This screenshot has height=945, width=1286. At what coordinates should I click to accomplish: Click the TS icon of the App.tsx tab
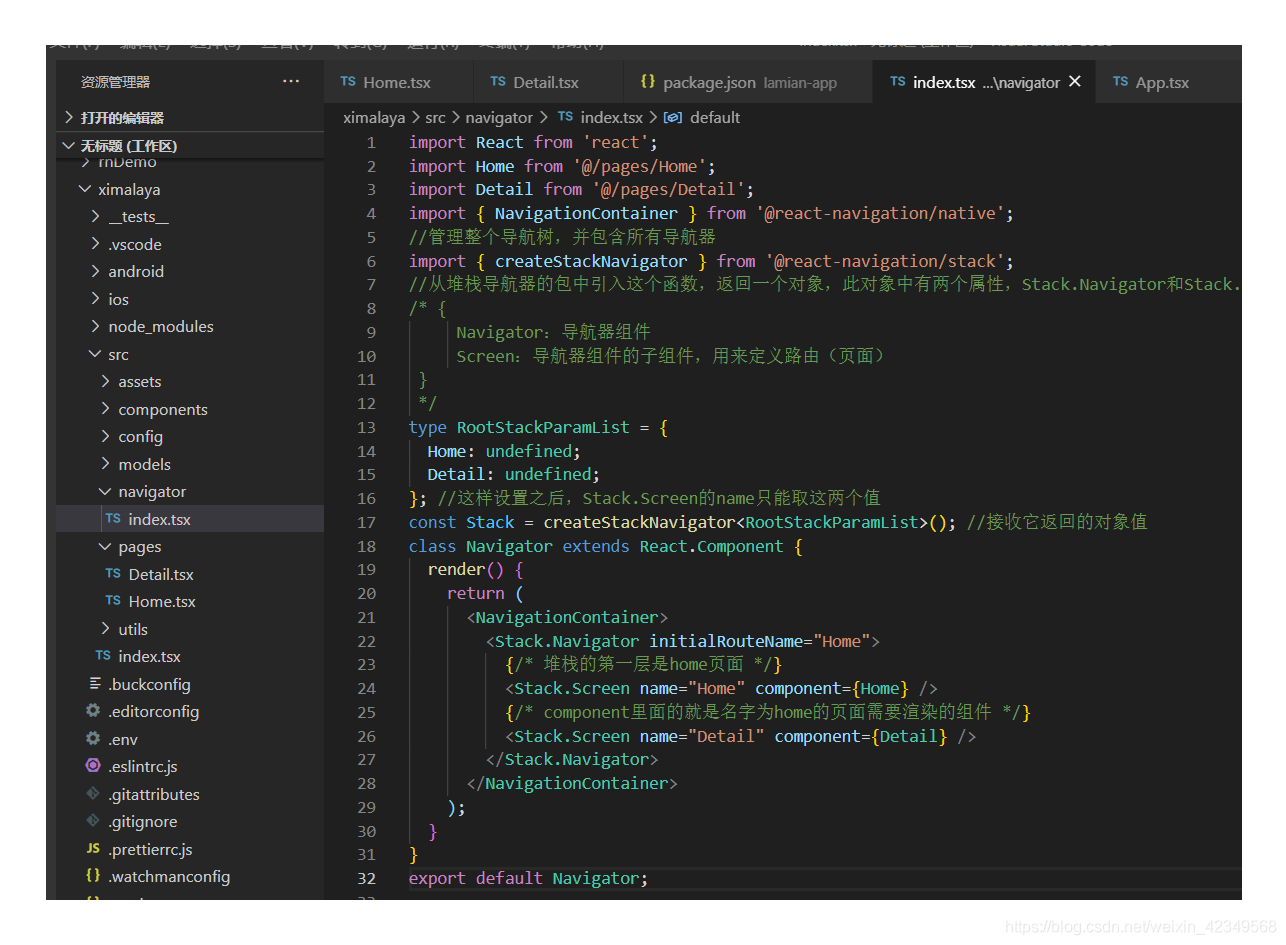(x=1120, y=82)
